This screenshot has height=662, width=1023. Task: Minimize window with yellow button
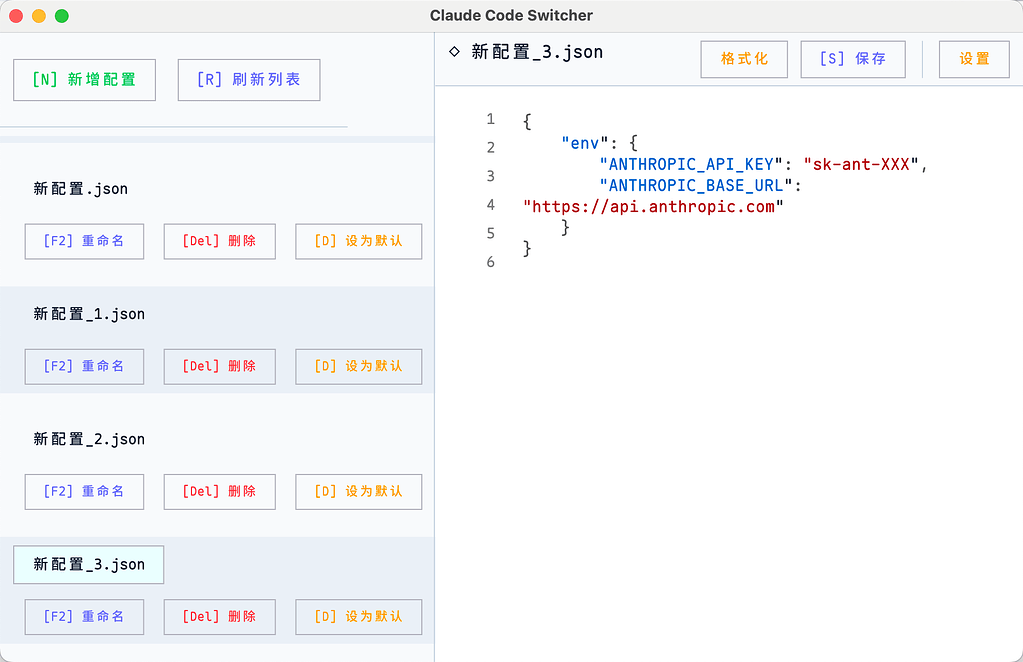pos(39,16)
